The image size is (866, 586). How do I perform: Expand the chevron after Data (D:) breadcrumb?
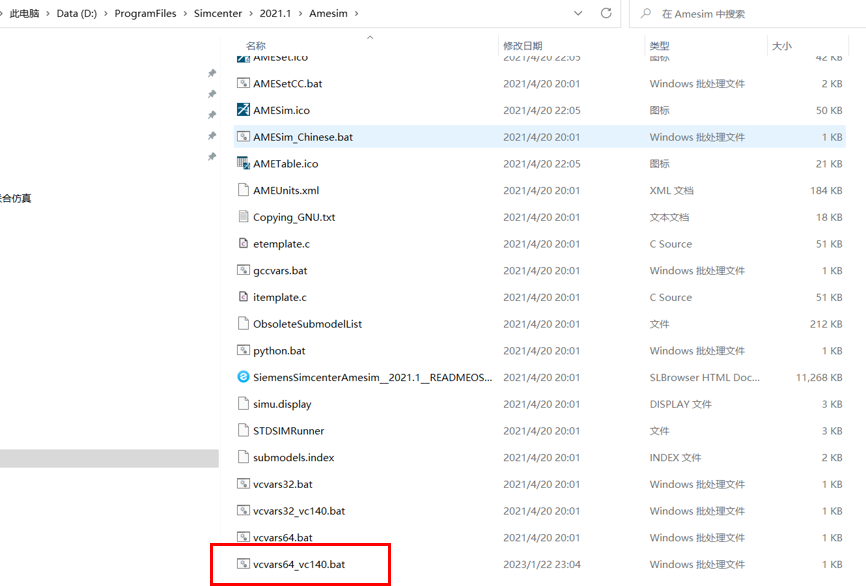pos(105,14)
